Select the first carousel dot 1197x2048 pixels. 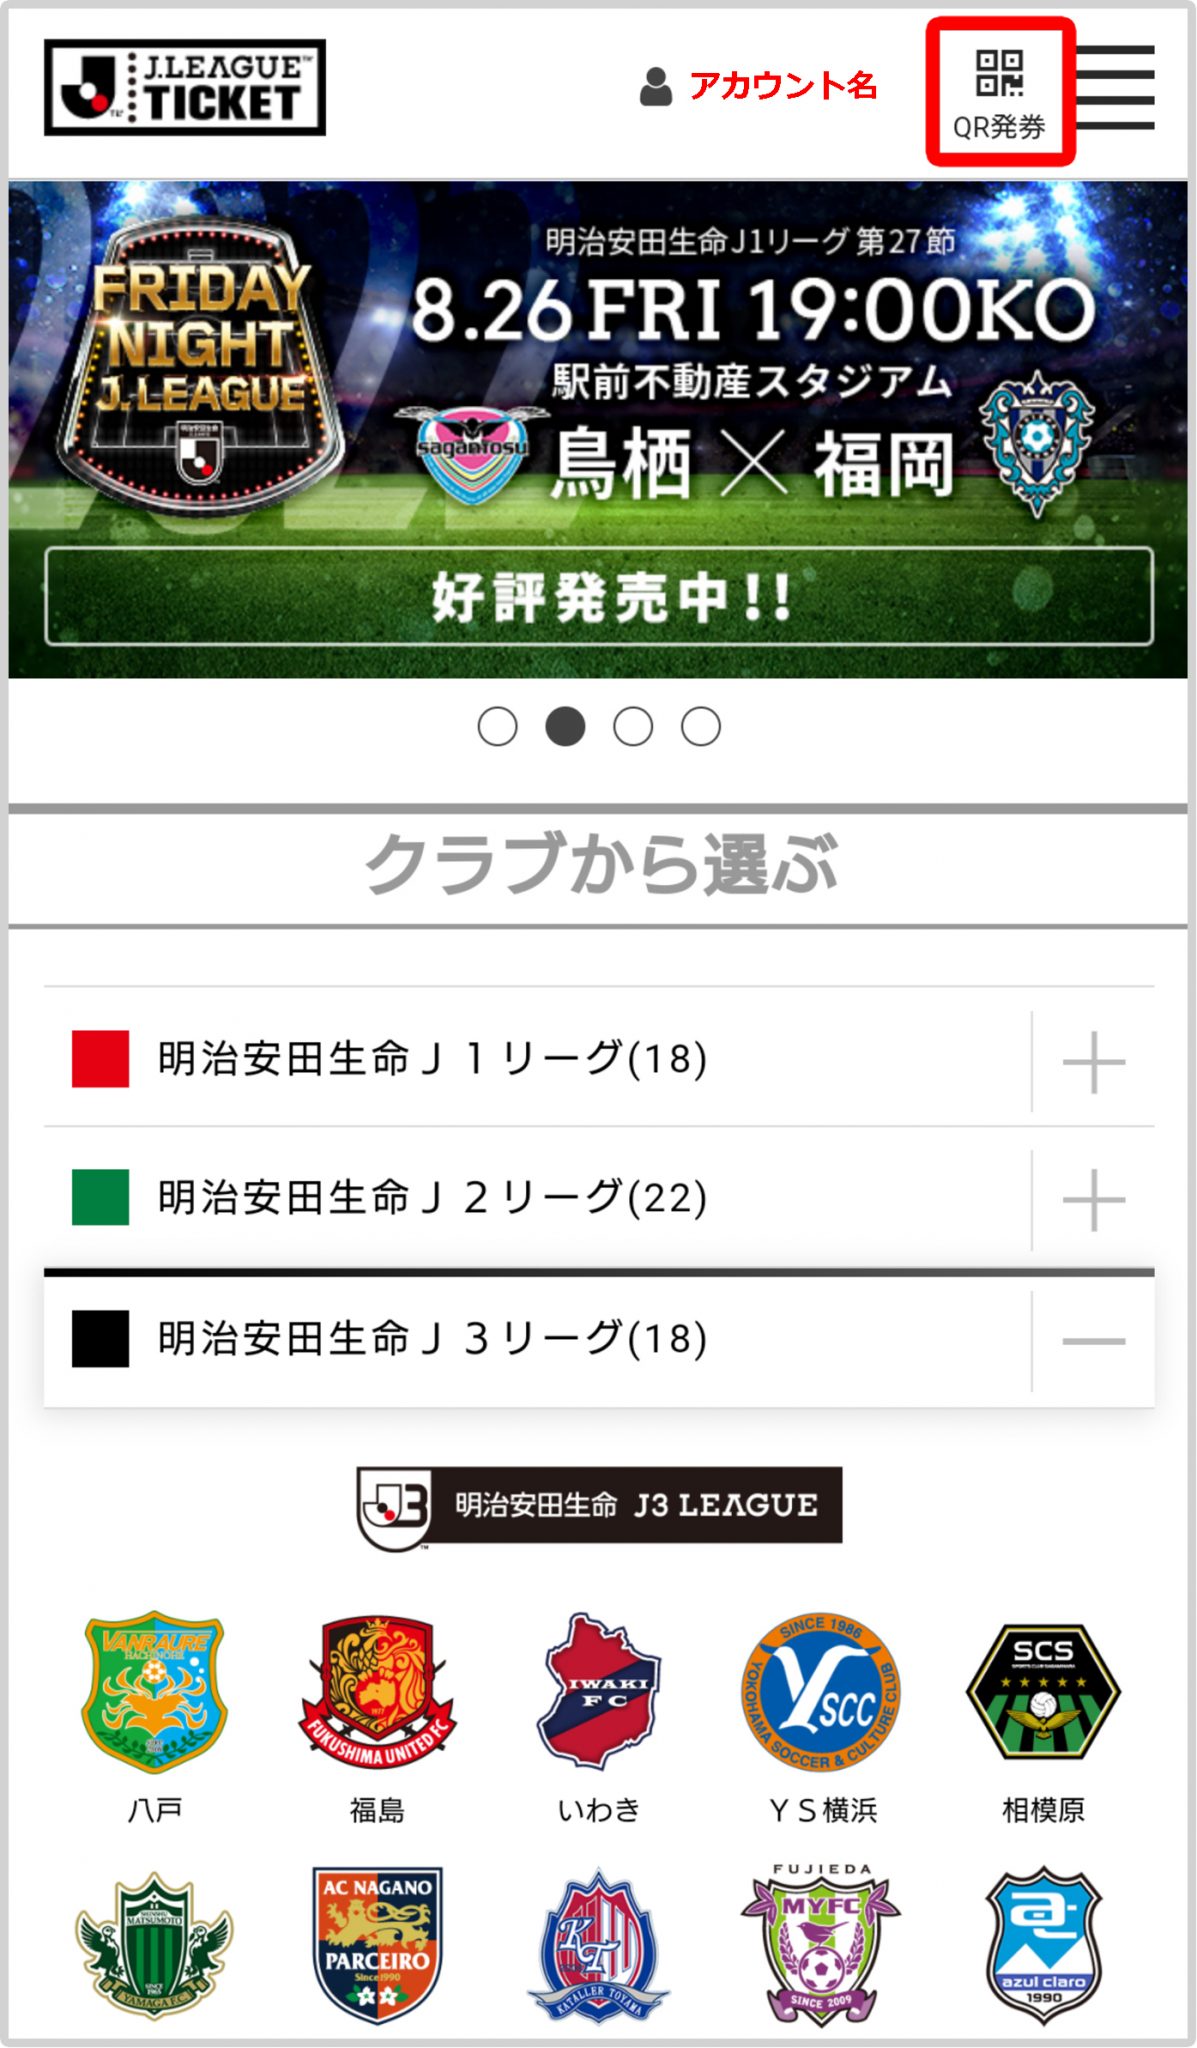(x=498, y=727)
